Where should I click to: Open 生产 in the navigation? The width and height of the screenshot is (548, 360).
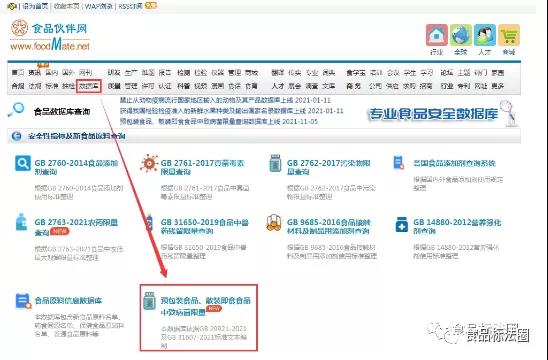pos(131,73)
